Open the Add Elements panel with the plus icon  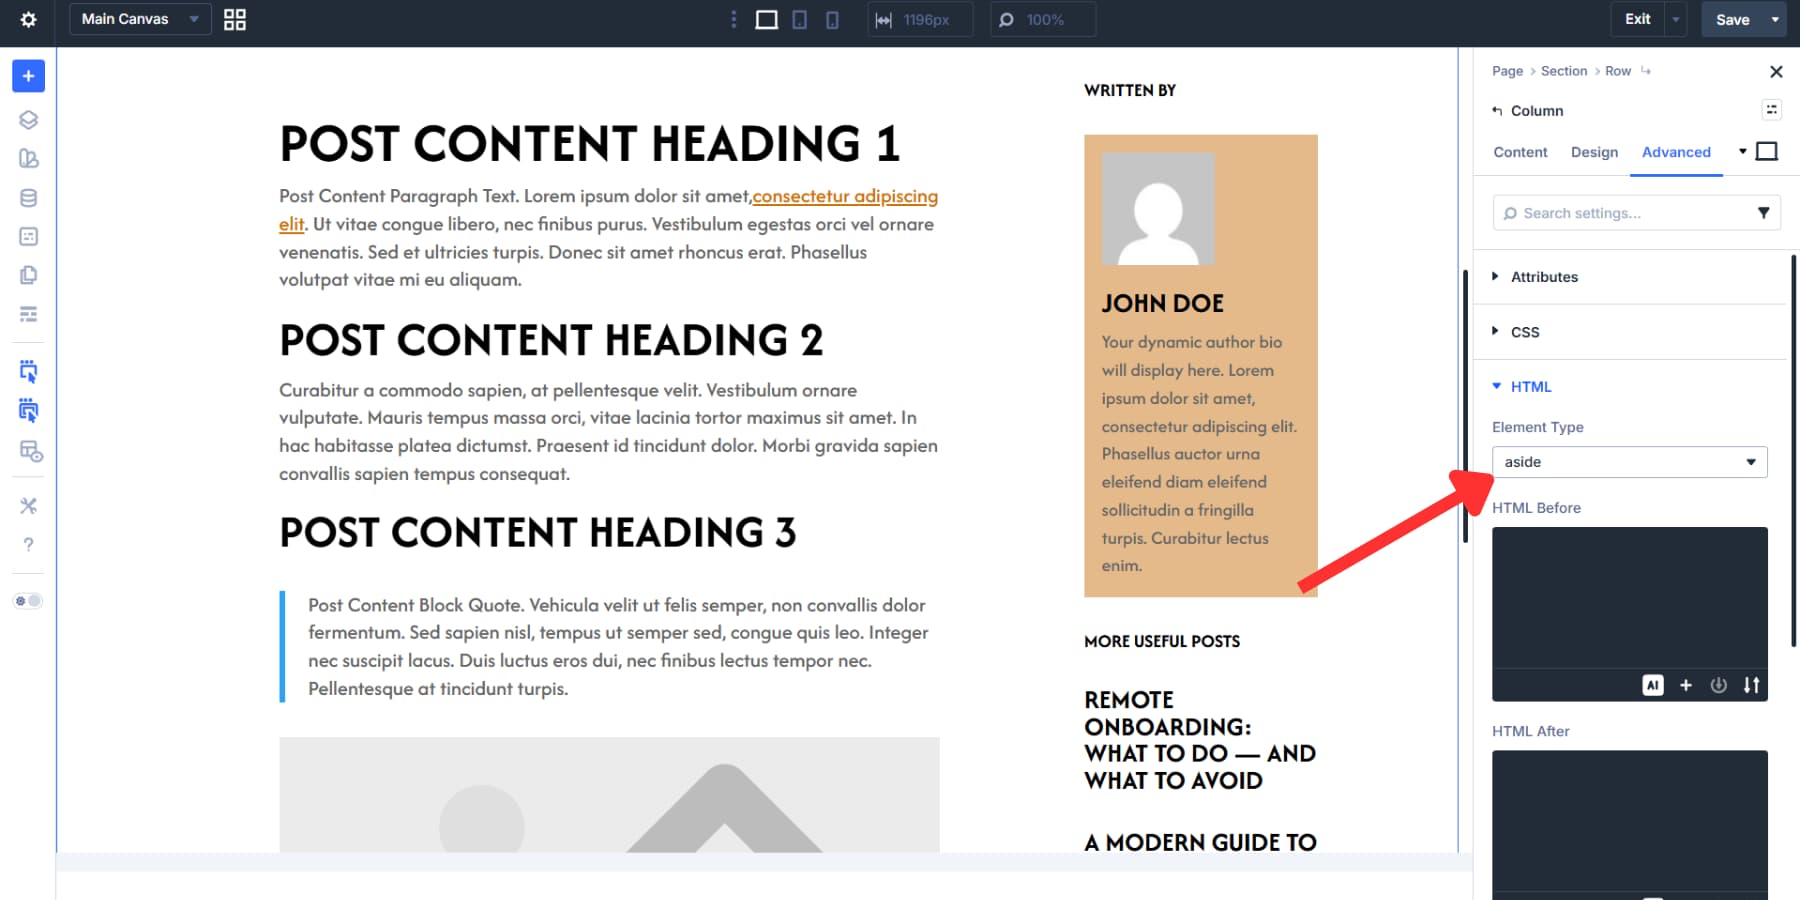28,75
